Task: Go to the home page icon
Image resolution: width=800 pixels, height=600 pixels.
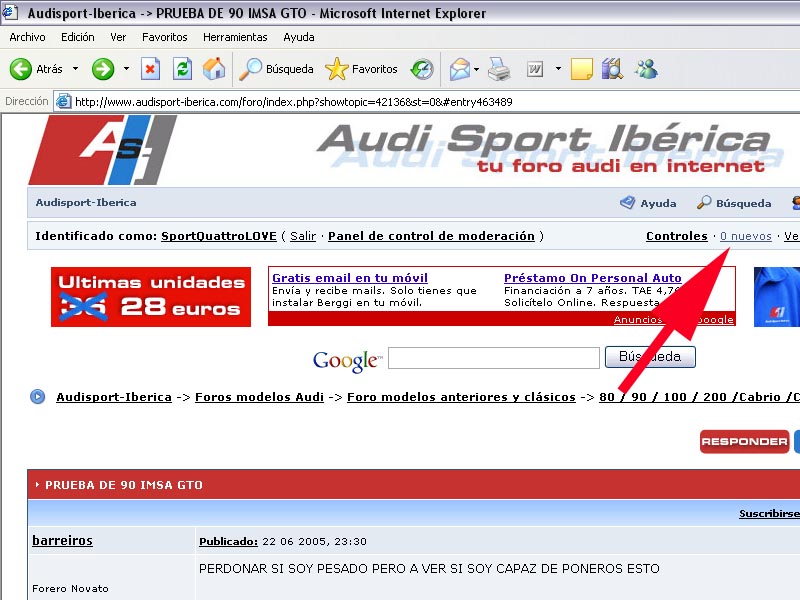Action: click(x=214, y=69)
